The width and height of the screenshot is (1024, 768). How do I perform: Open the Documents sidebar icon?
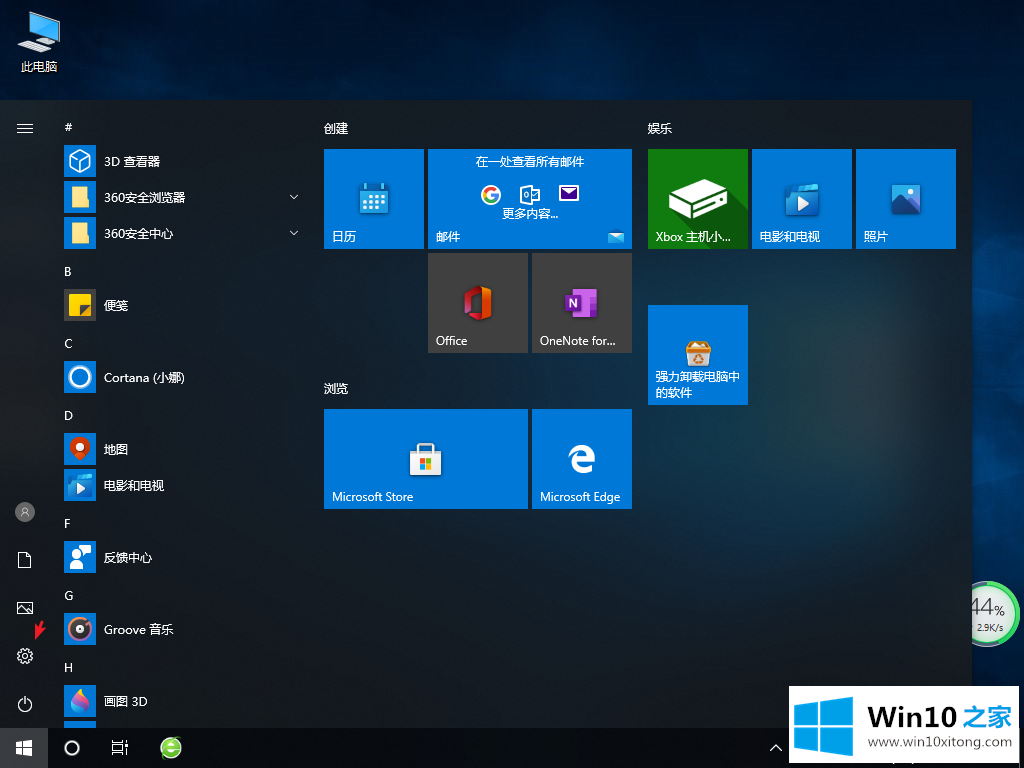25,560
